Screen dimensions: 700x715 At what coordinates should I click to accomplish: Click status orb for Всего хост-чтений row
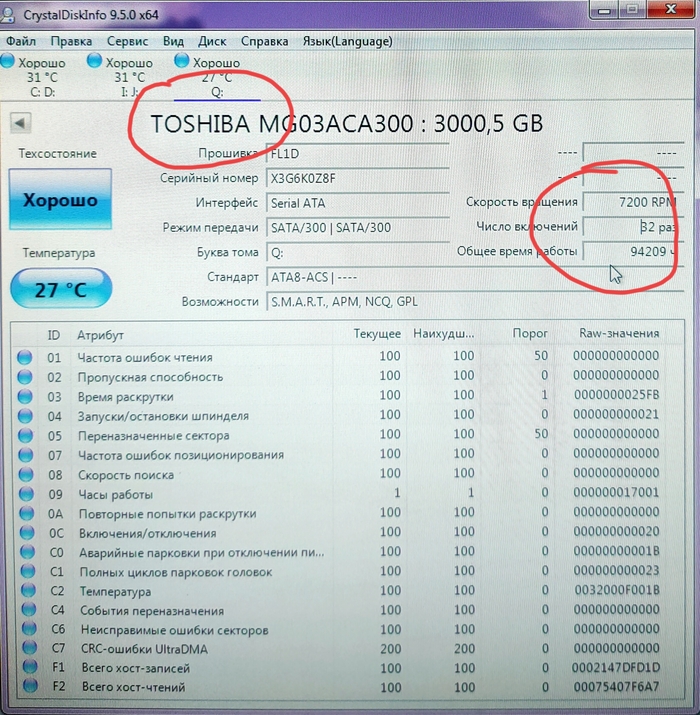pyautogui.click(x=25, y=688)
